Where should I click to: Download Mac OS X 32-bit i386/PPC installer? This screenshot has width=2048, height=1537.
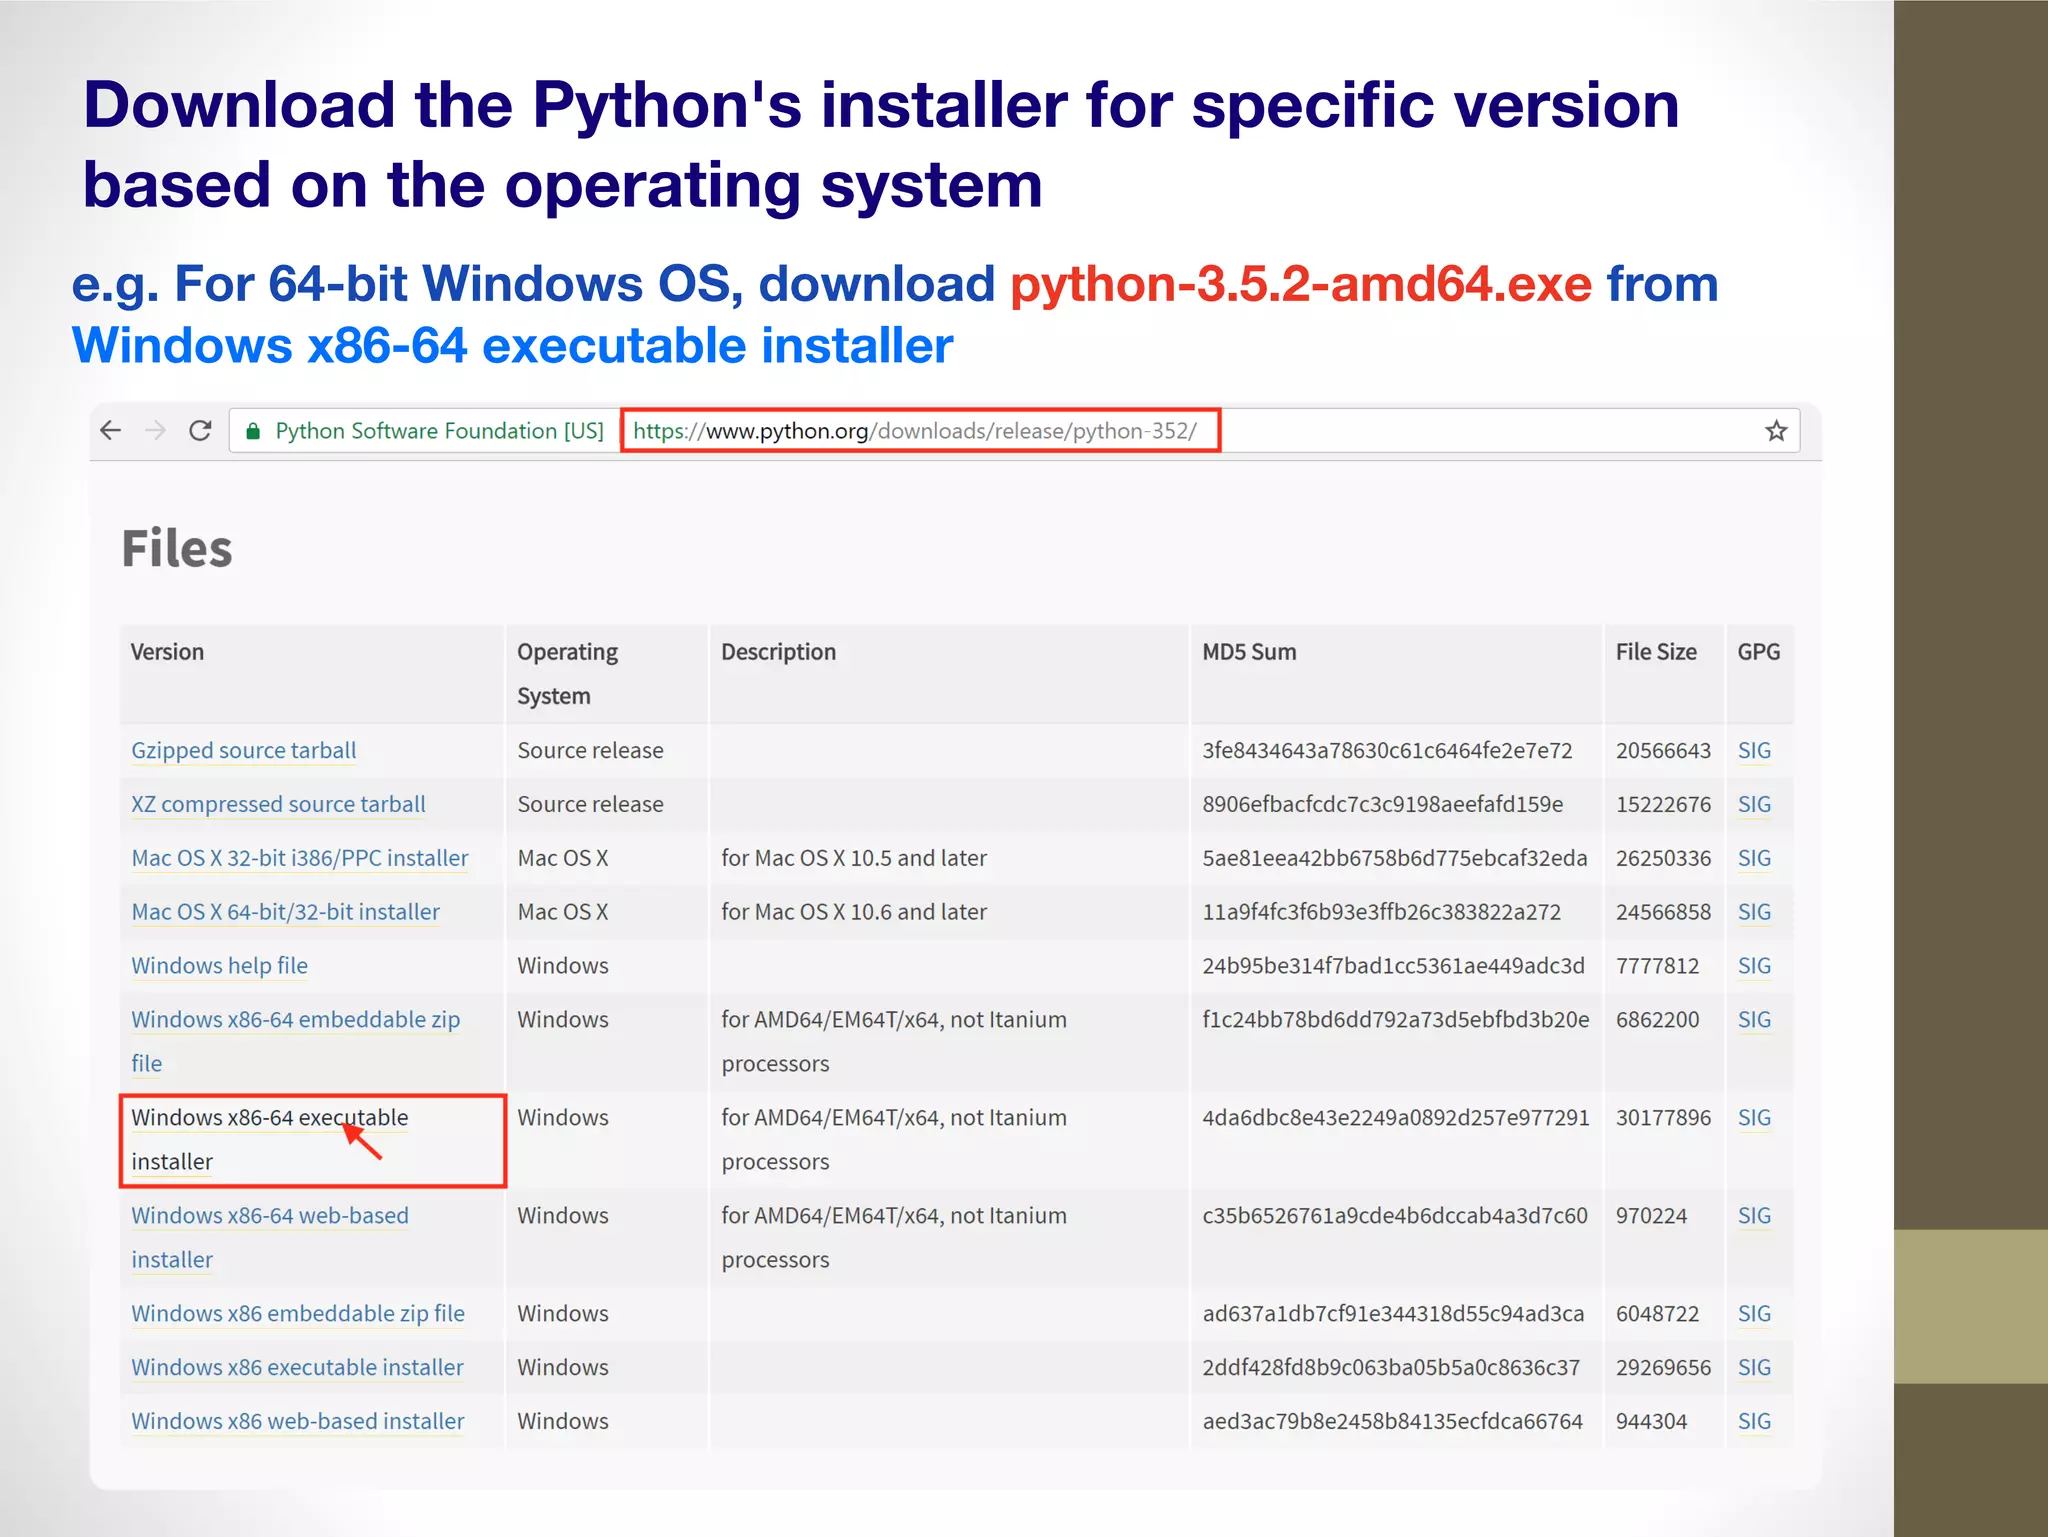[299, 859]
